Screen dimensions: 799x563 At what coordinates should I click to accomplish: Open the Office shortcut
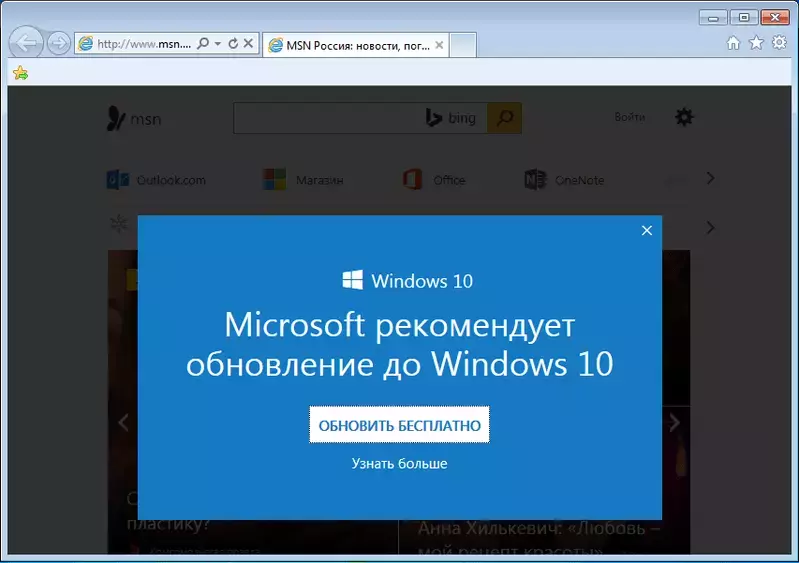pyautogui.click(x=434, y=180)
